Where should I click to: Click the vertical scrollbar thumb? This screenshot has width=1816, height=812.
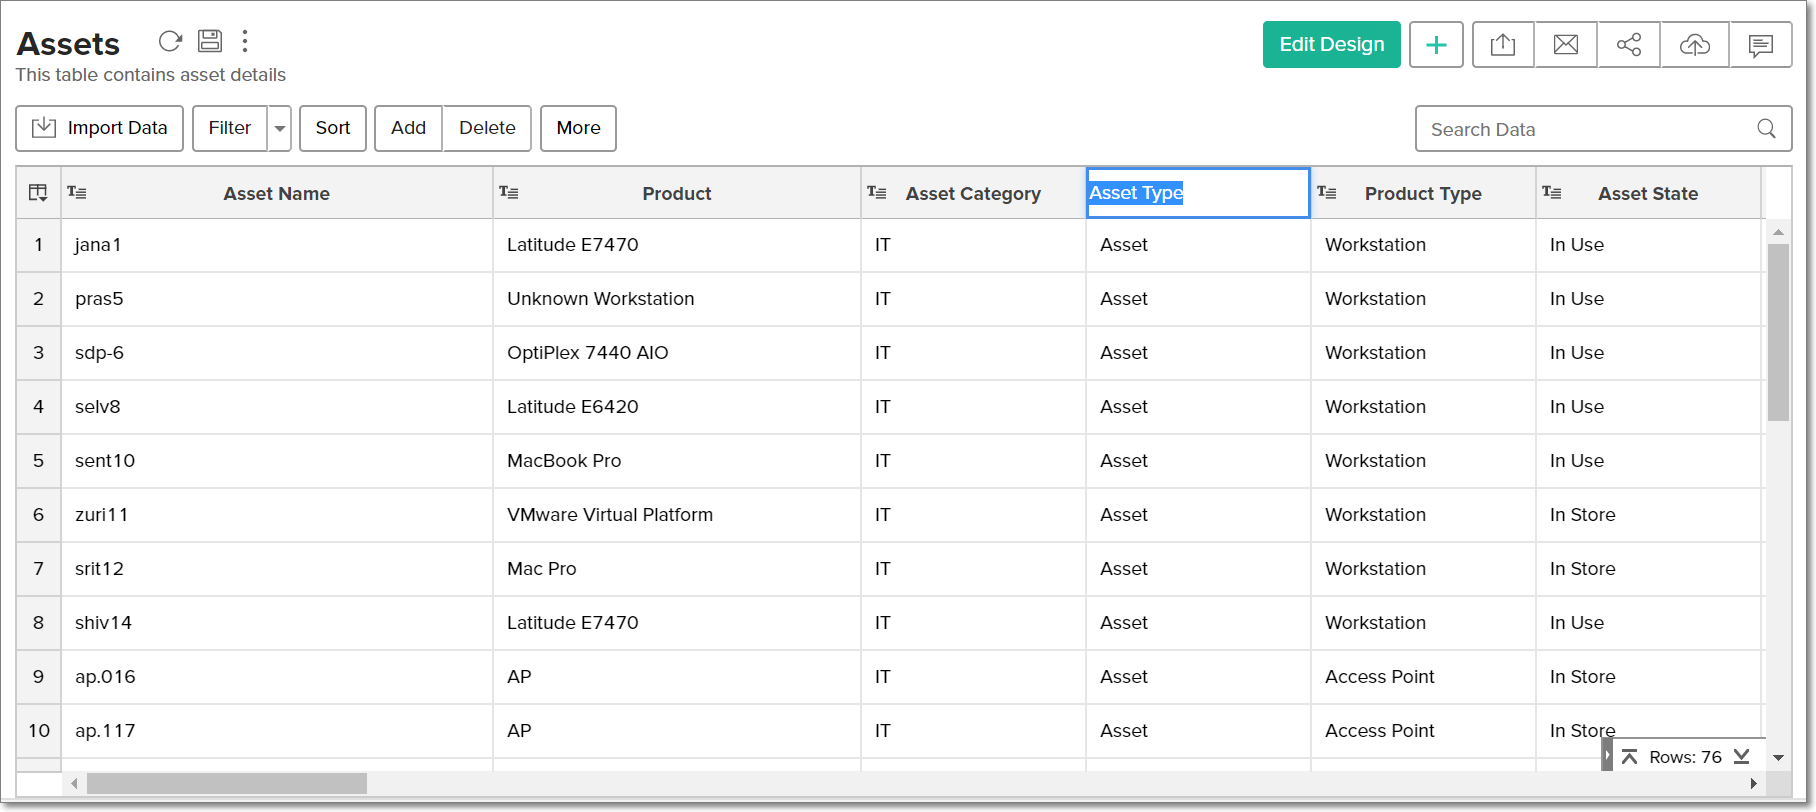(x=1778, y=332)
